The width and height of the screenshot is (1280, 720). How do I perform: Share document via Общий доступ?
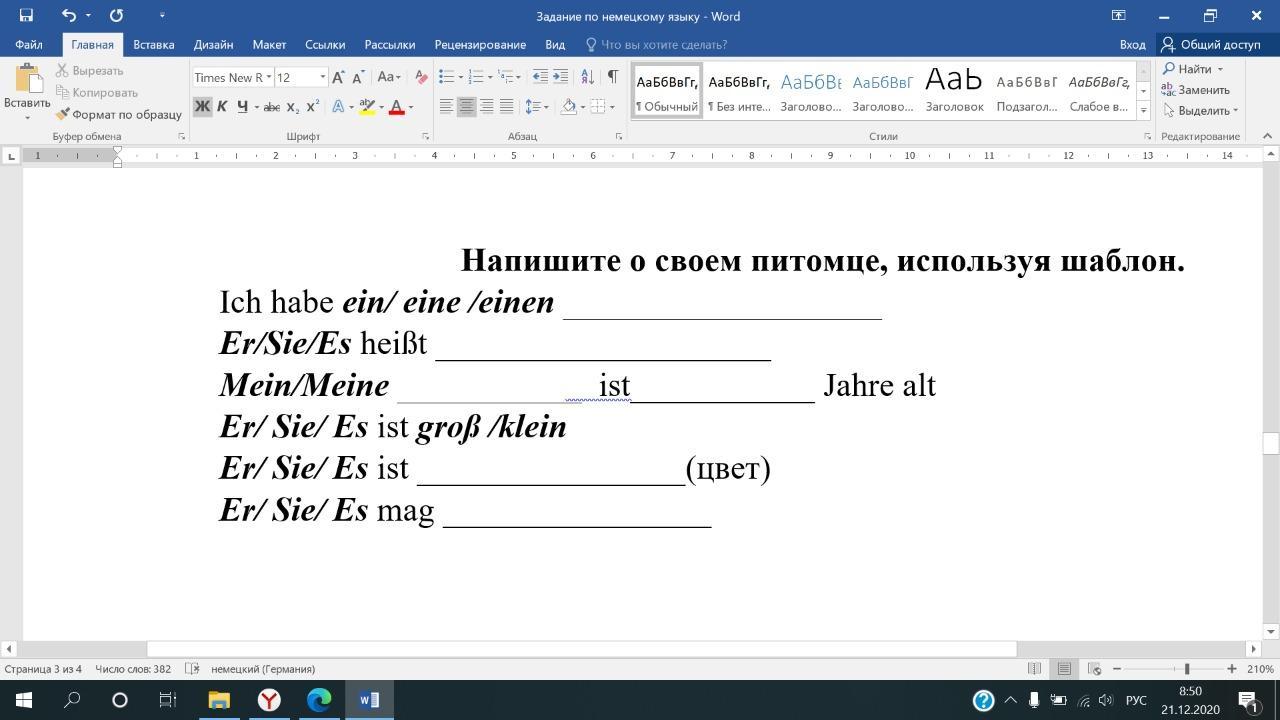(x=1211, y=45)
